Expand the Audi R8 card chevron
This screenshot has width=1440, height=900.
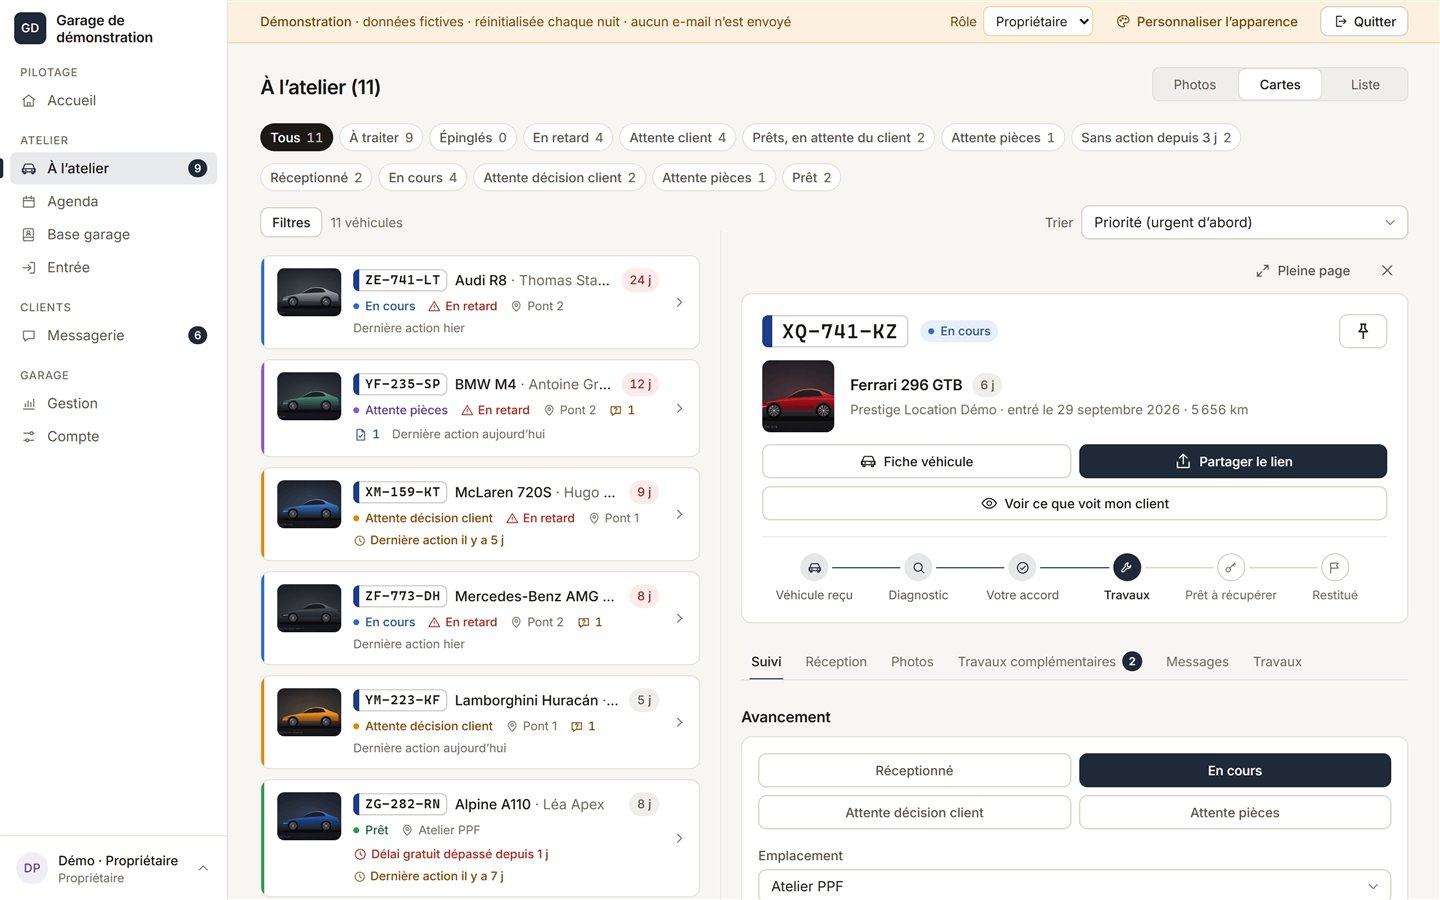point(679,302)
